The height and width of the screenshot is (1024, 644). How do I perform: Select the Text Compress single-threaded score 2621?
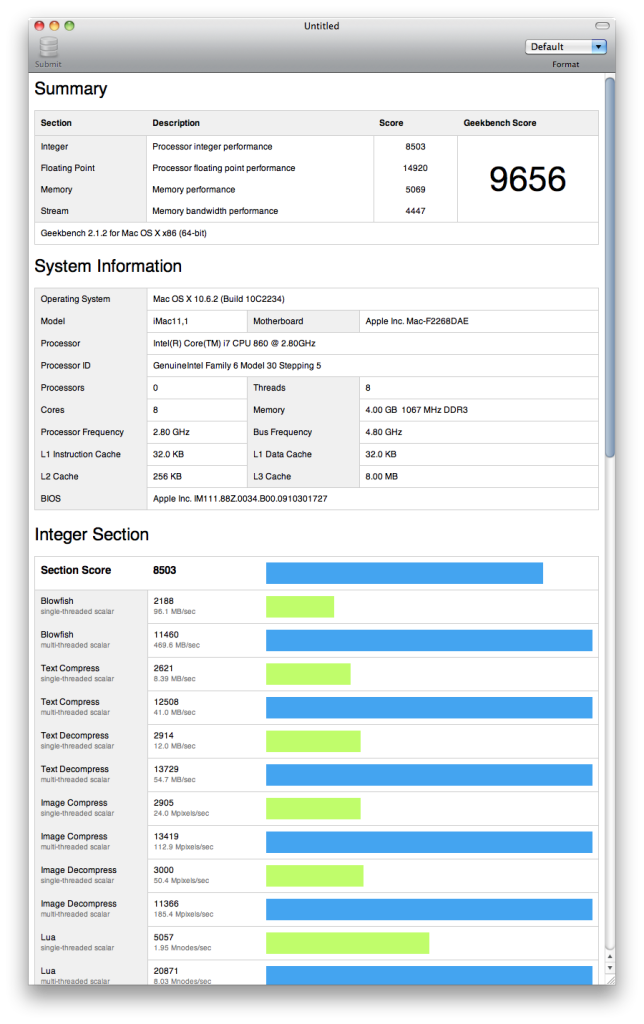point(163,668)
